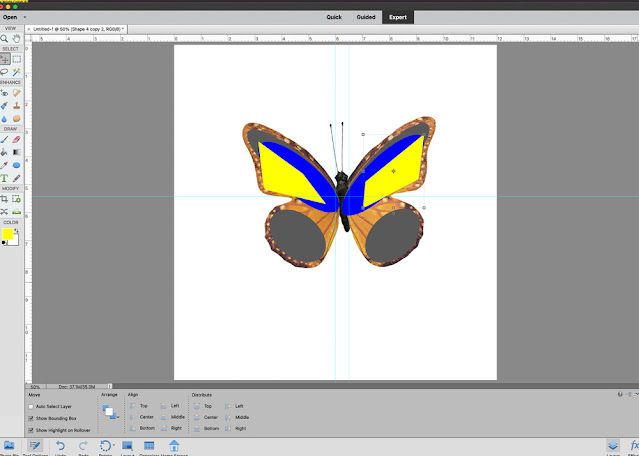Select the Paint Bucket tool
639x456 pixels.
4,152
